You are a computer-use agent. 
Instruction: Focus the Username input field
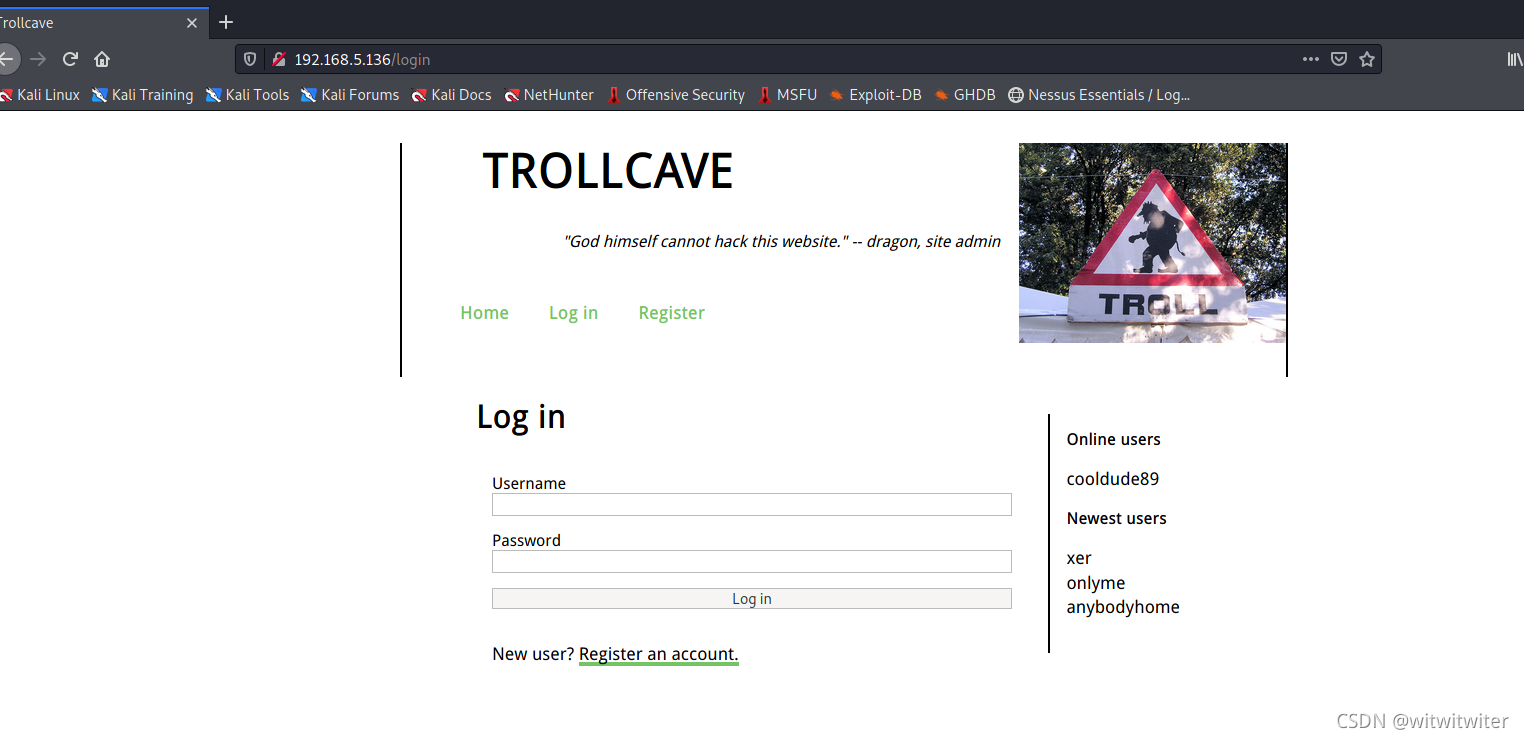point(752,504)
